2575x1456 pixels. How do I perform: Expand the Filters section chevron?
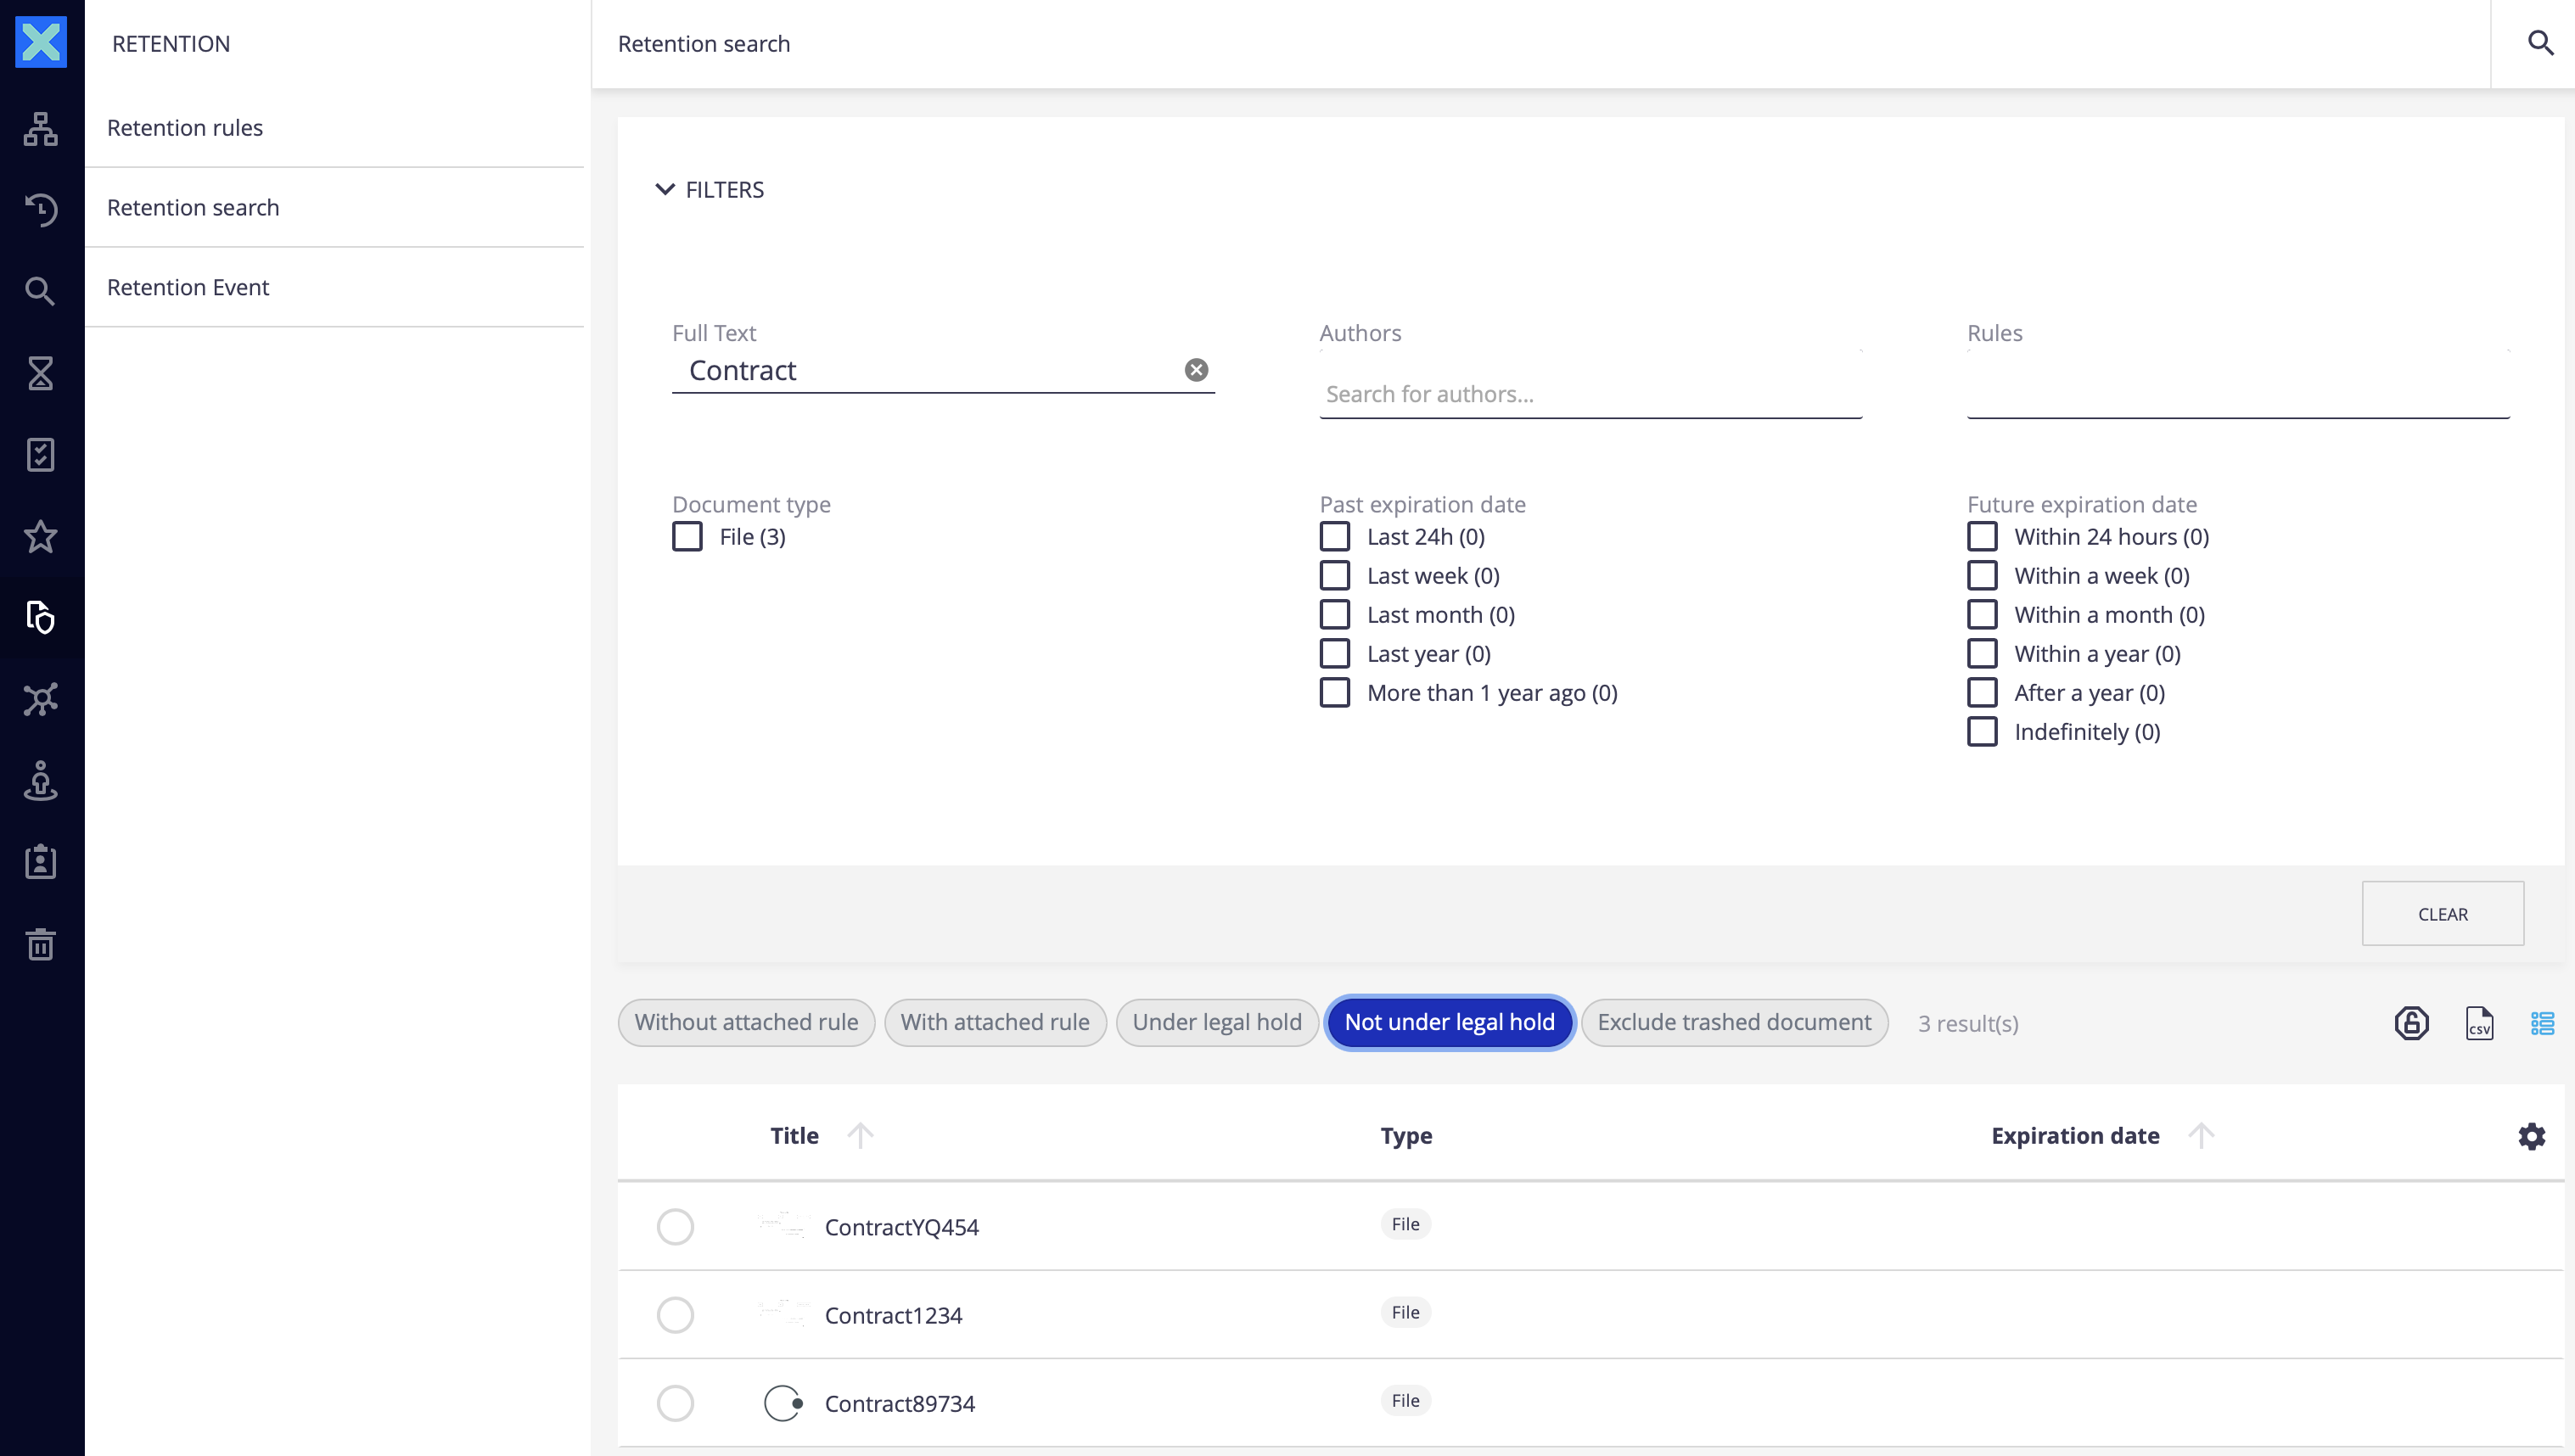click(x=665, y=188)
